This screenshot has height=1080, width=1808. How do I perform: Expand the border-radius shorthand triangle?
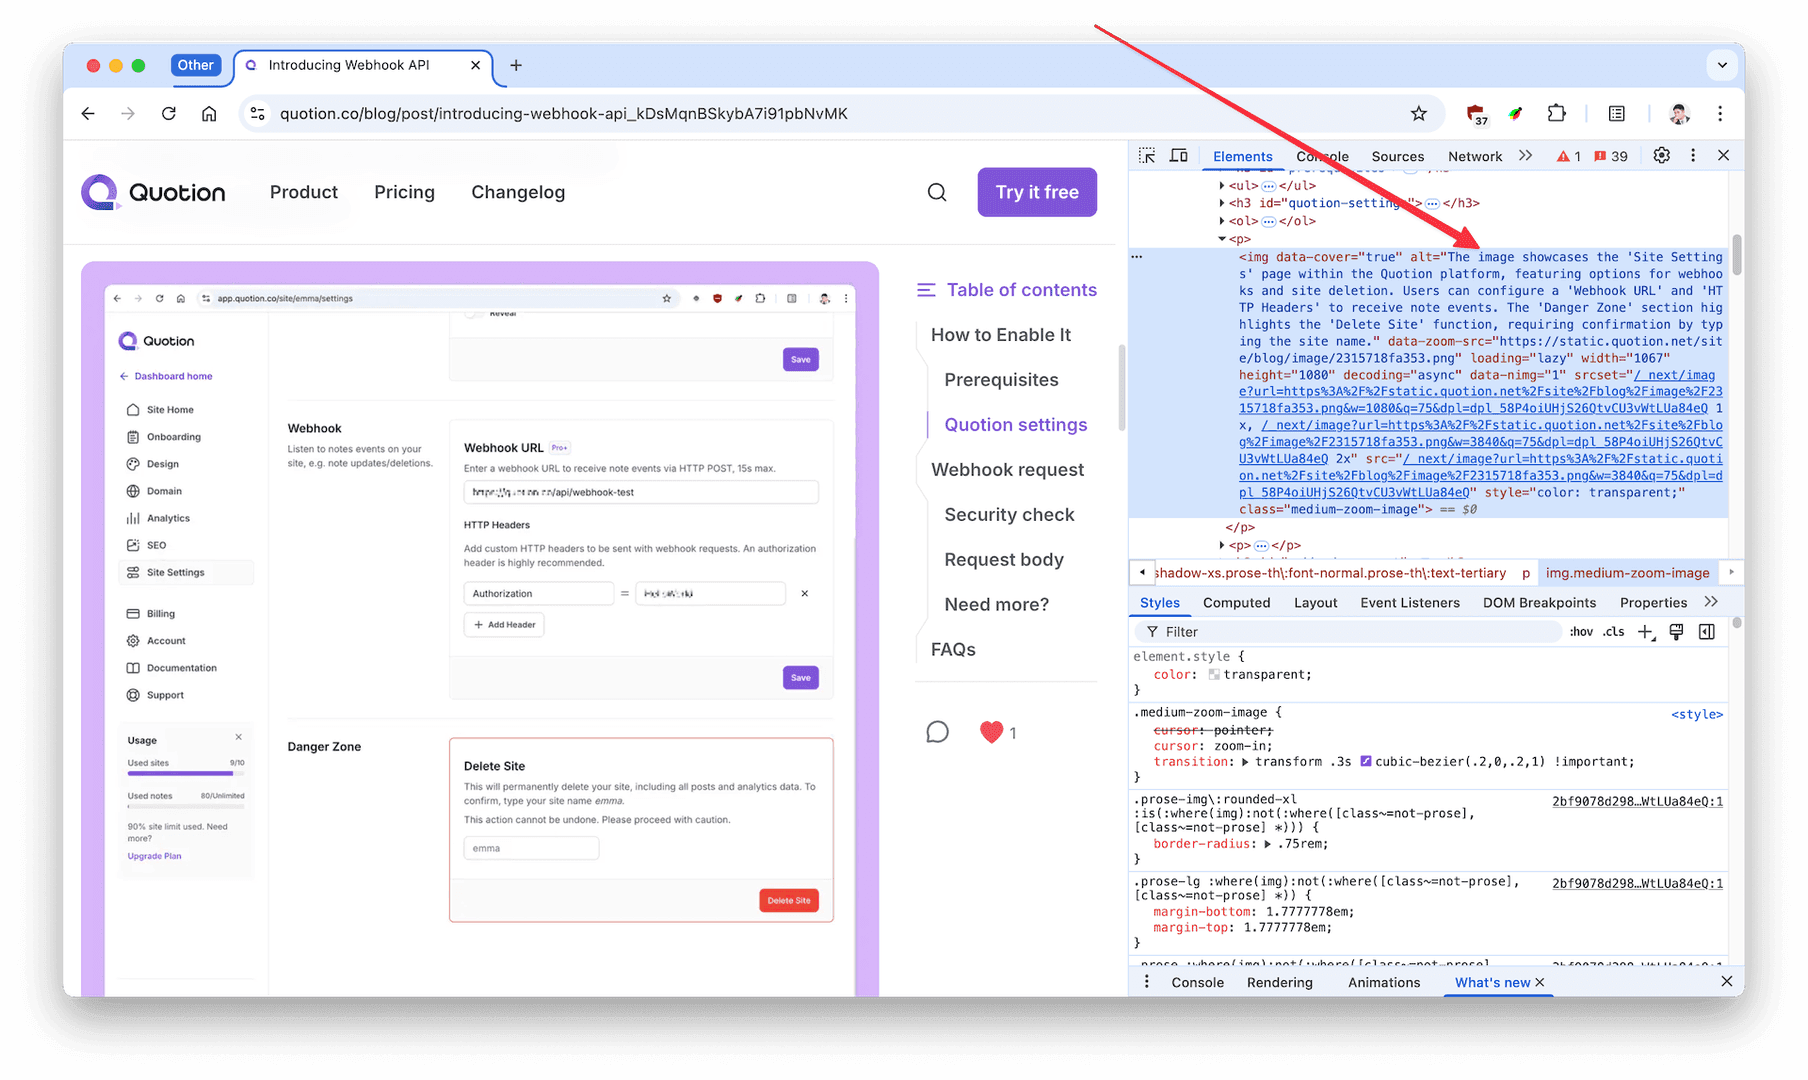(x=1268, y=844)
